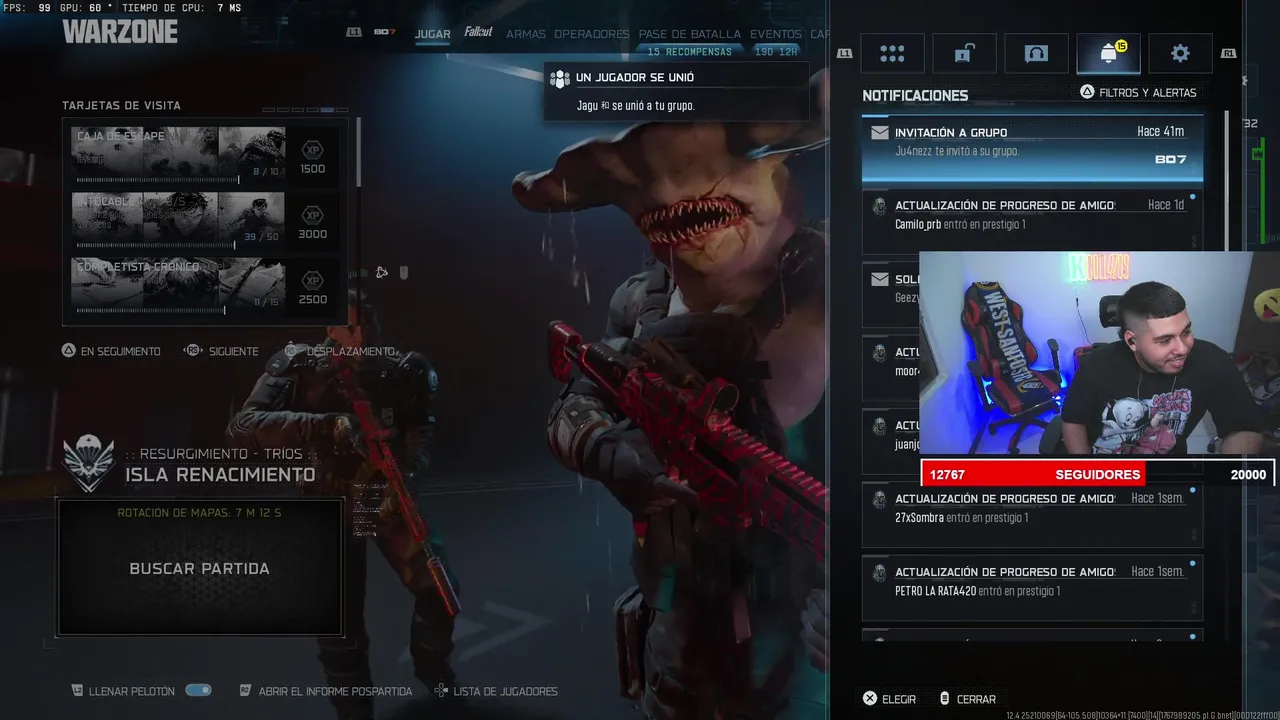Click the R1 bumper icon beside settings
This screenshot has width=1280, height=720.
click(1229, 54)
